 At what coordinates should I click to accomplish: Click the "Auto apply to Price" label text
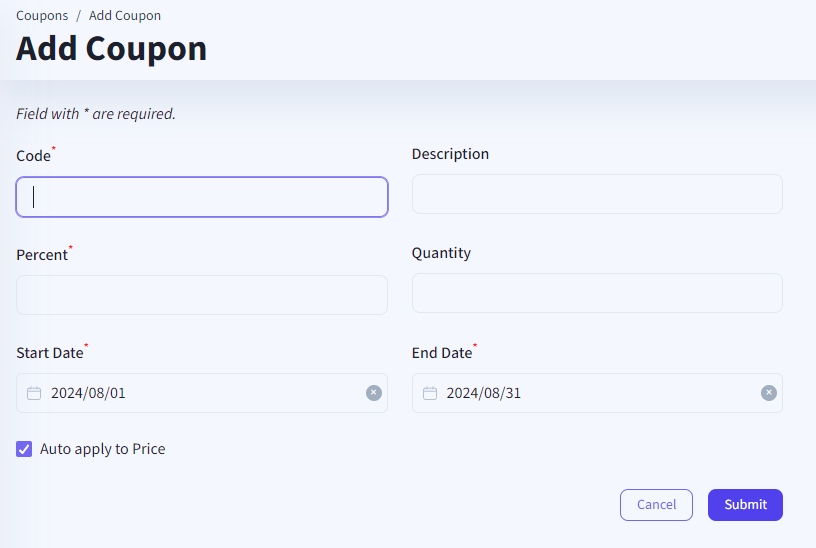pyautogui.click(x=102, y=449)
